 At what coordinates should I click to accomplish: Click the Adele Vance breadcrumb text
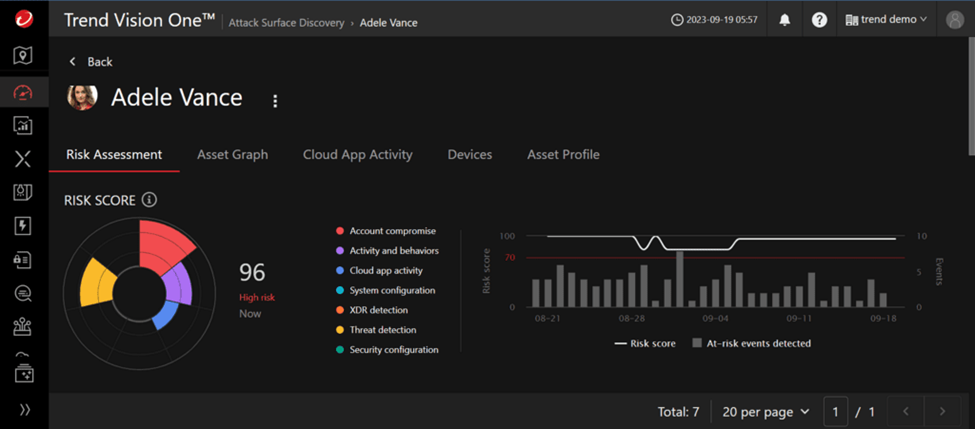click(x=389, y=23)
